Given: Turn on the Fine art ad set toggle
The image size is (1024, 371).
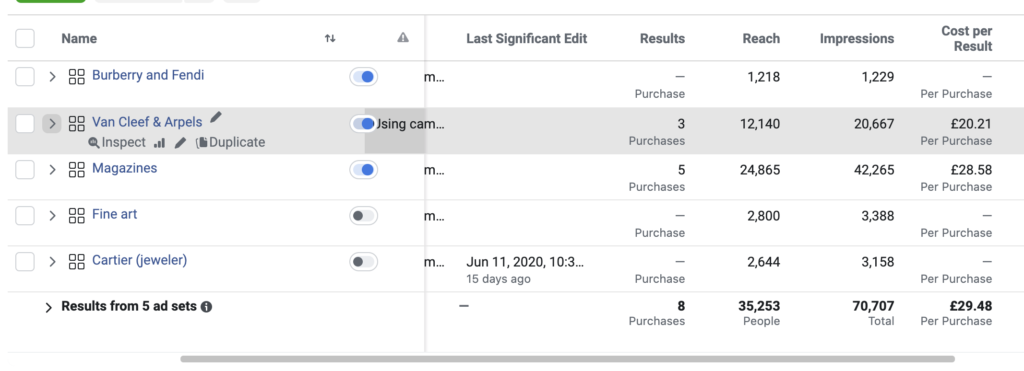Looking at the screenshot, I should point(364,216).
